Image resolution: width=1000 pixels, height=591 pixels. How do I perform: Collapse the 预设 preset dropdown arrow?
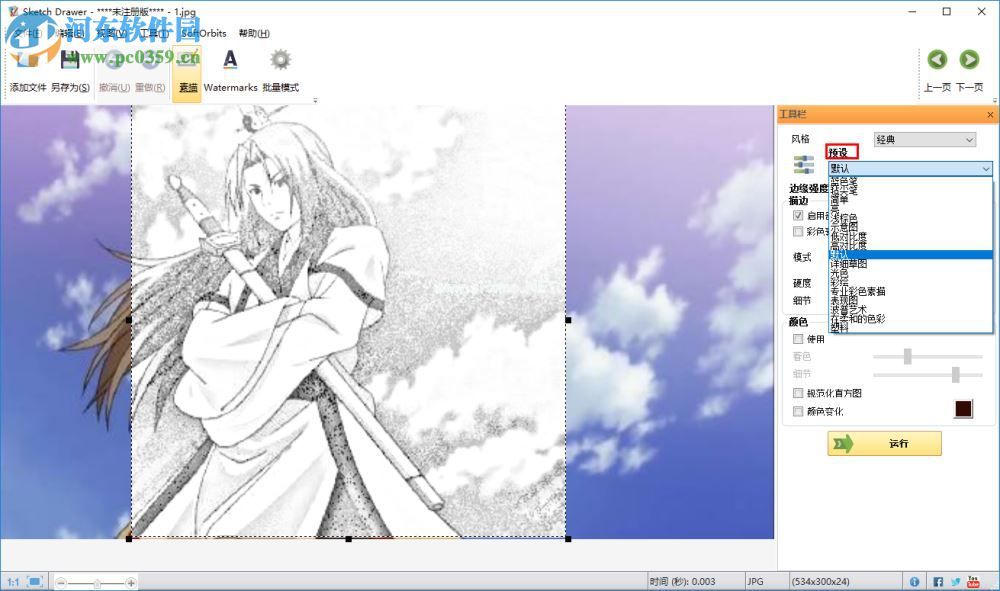point(985,169)
